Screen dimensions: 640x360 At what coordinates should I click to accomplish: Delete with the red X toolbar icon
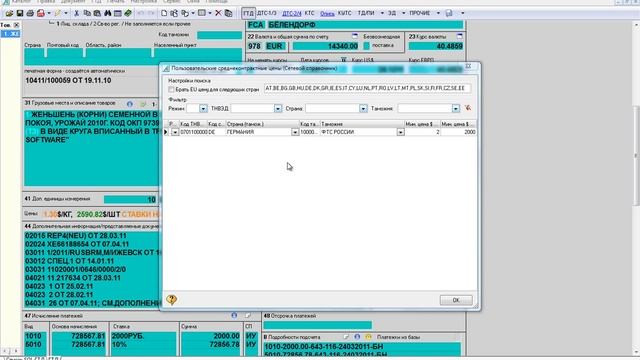click(x=218, y=13)
